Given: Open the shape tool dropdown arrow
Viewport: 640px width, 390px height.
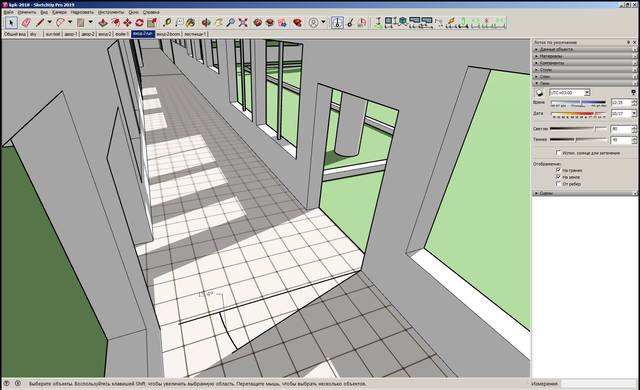Looking at the screenshot, I should (x=90, y=22).
